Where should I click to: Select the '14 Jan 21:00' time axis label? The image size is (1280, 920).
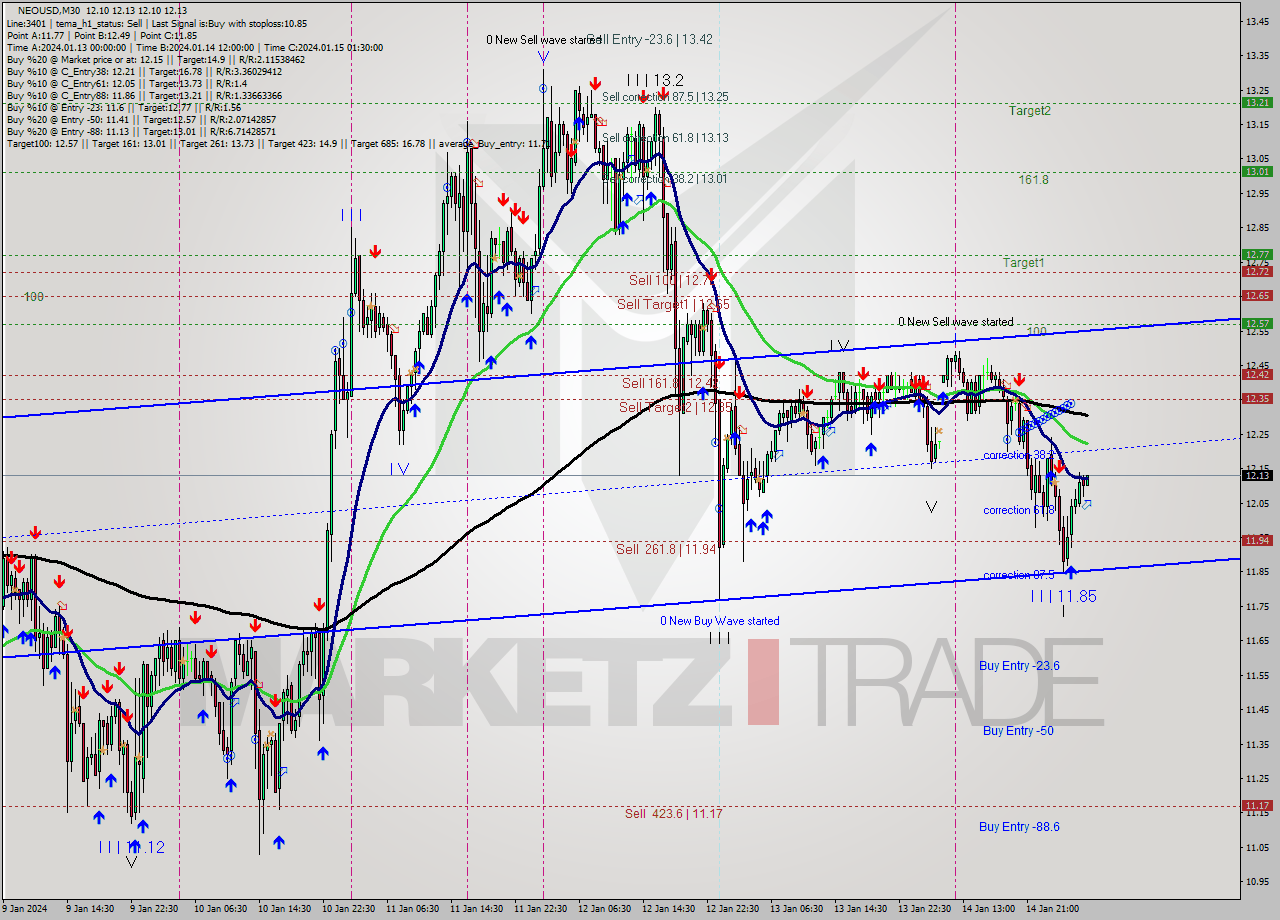point(1052,909)
